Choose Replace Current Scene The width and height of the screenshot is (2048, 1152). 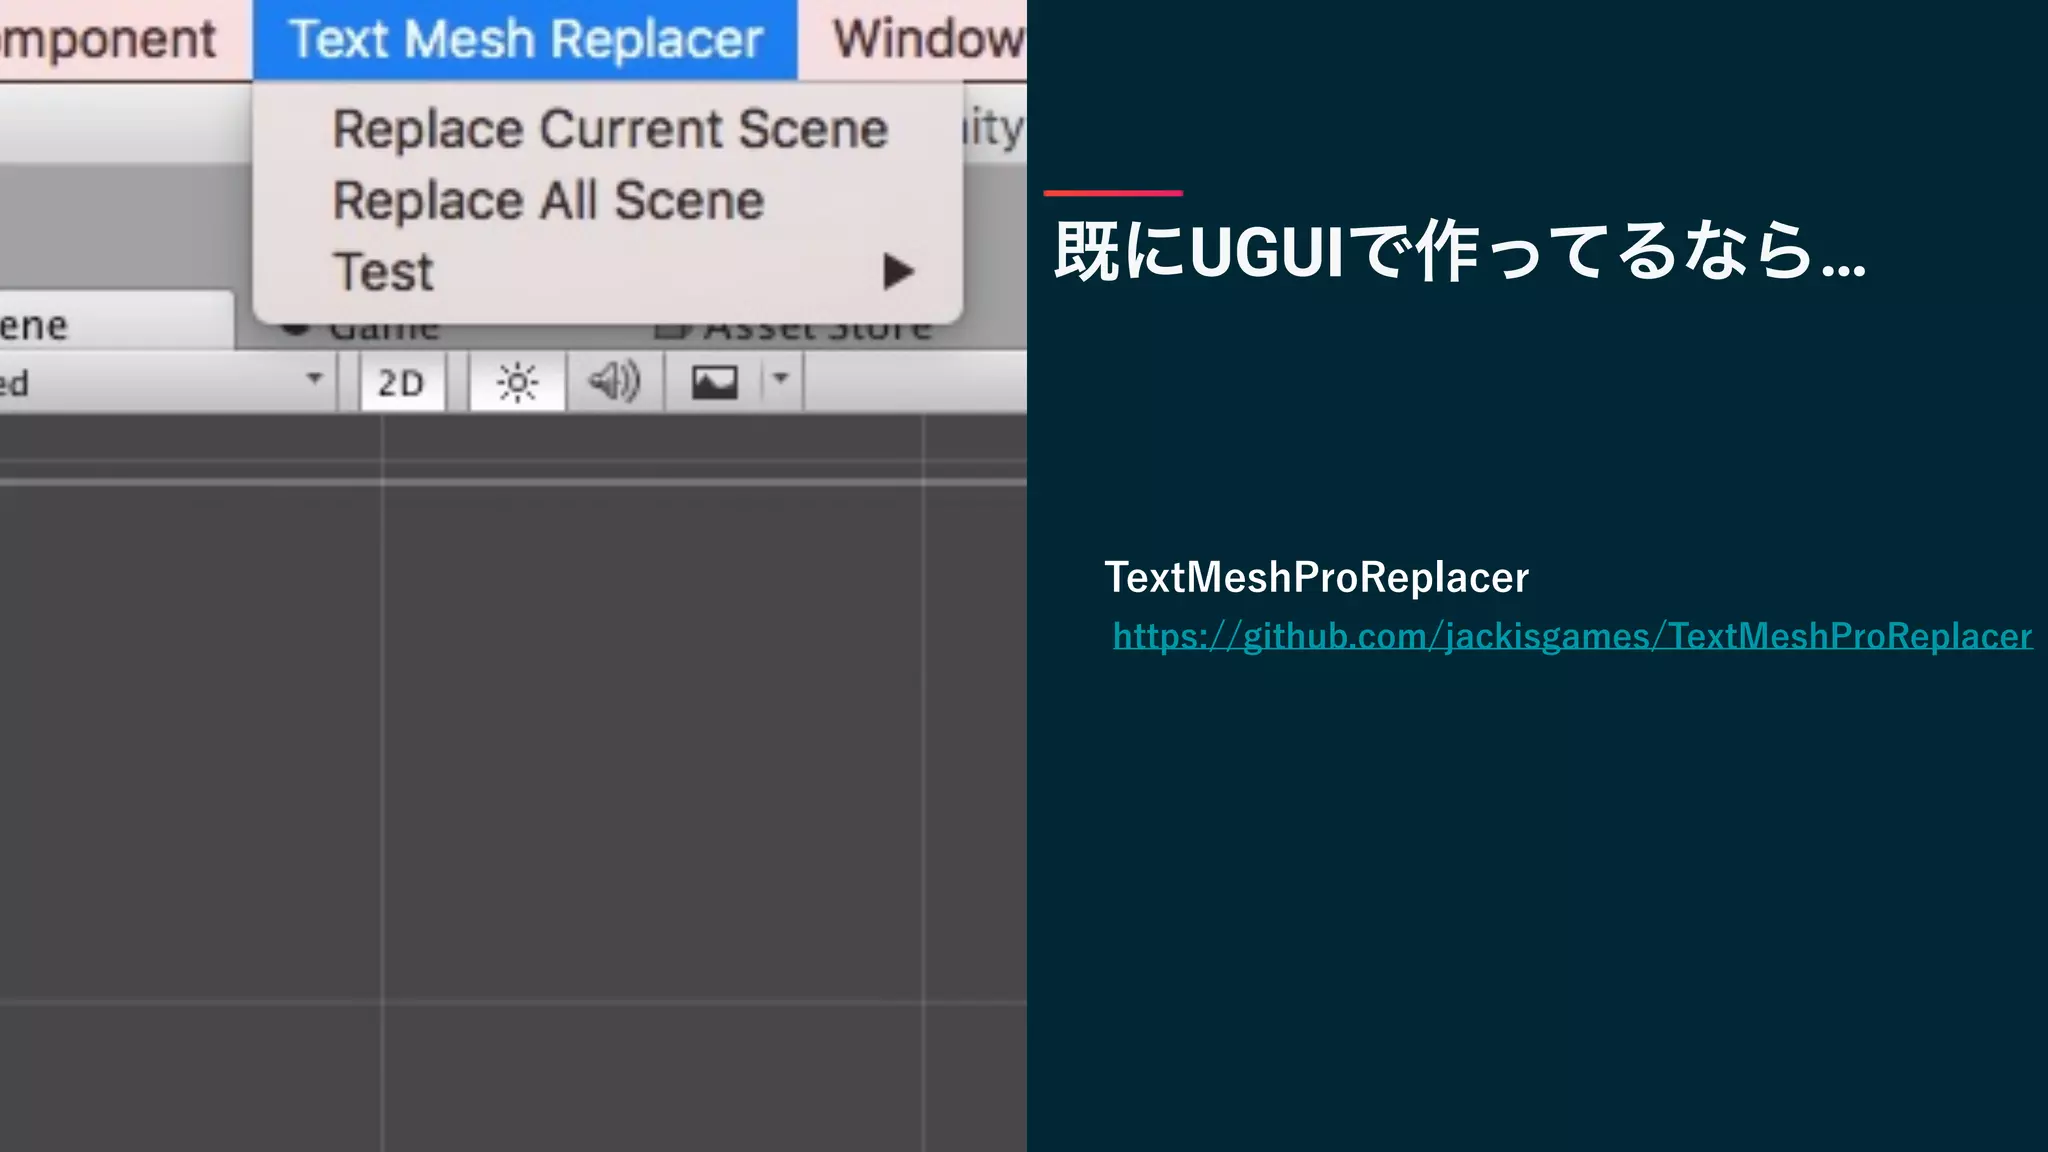[x=610, y=129]
